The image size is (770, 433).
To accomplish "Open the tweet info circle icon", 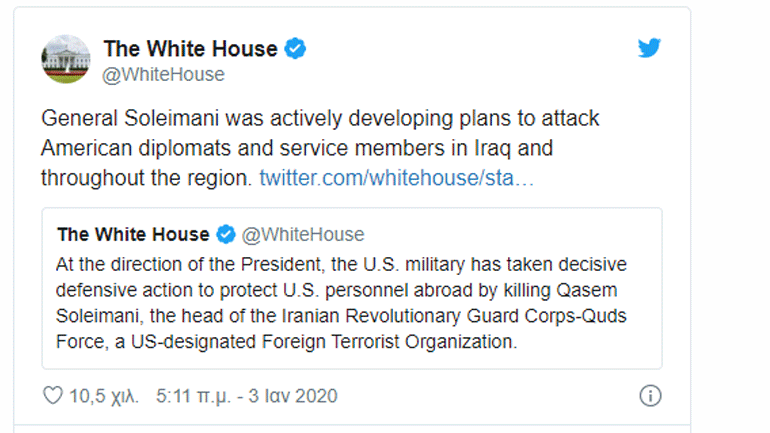I will coord(650,395).
